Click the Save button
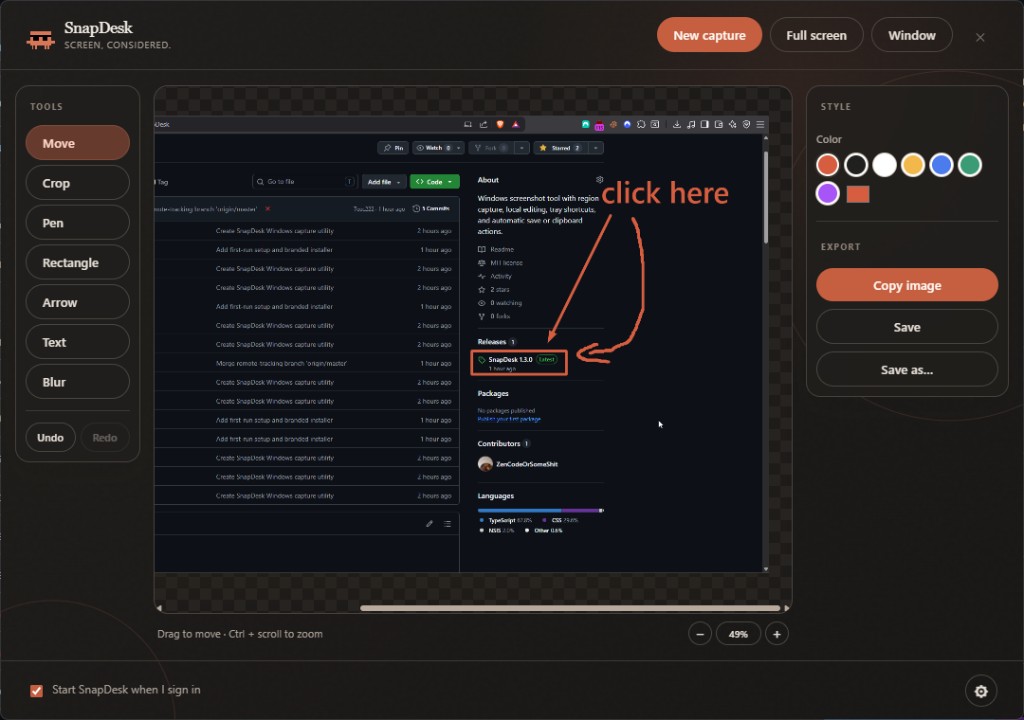1024x720 pixels. [907, 327]
